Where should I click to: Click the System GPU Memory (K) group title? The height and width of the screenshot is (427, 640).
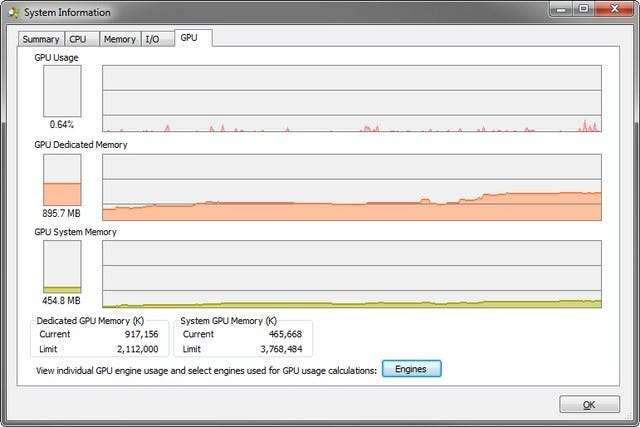[x=229, y=321]
